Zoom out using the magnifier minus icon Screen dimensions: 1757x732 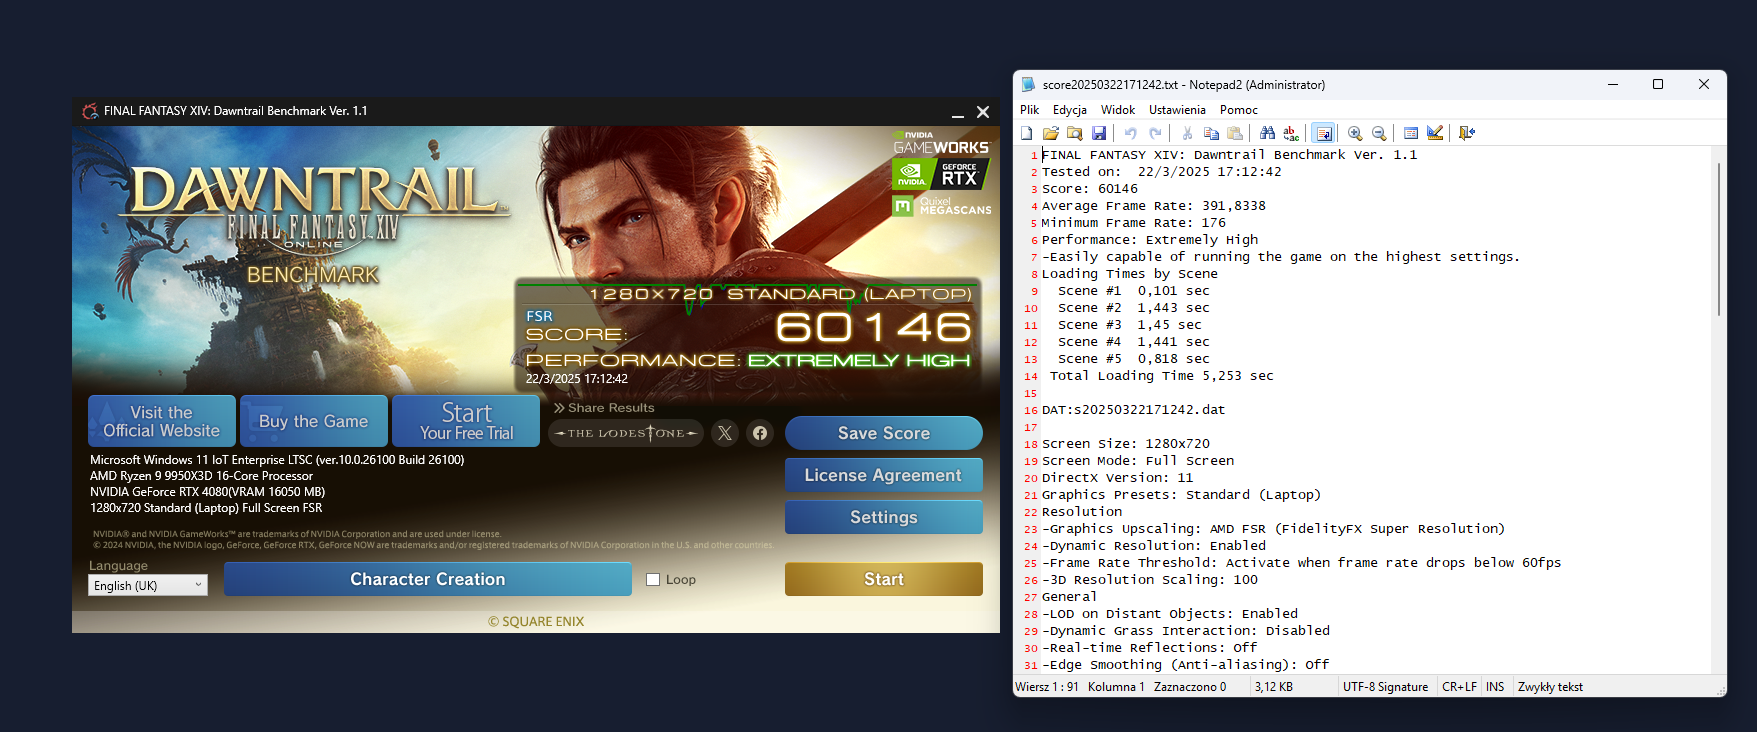1379,133
